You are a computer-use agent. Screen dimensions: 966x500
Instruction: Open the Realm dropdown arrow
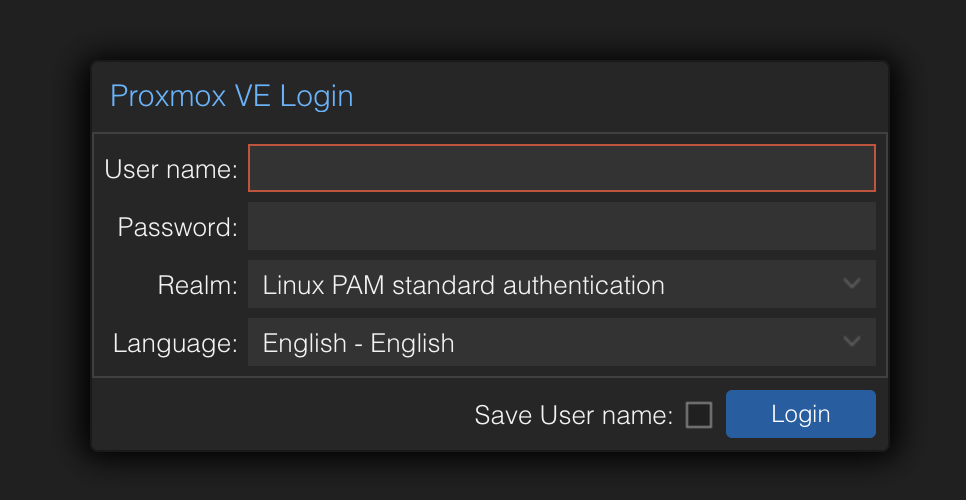point(851,284)
